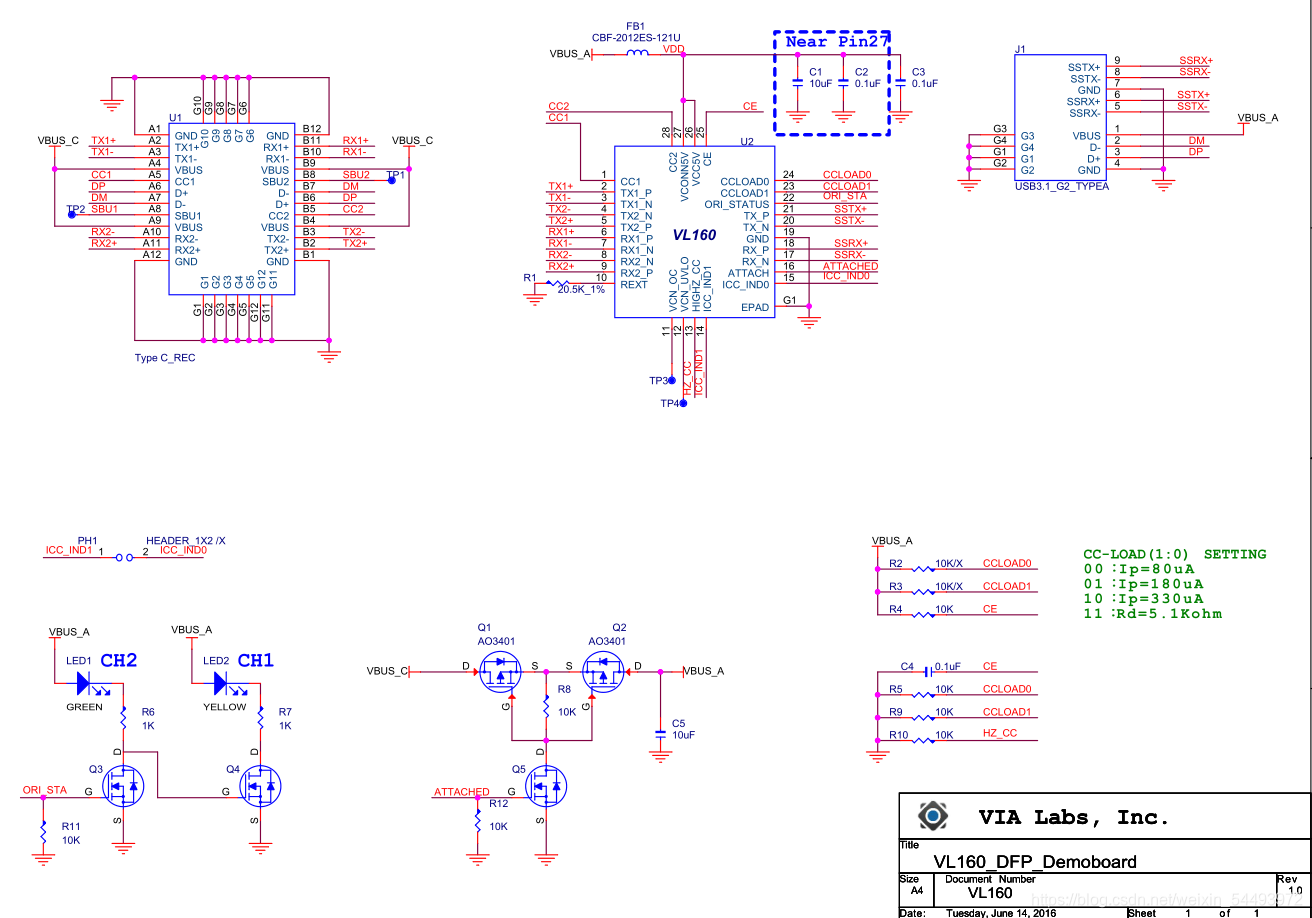Click the 'HEADER_1X2 /X' label

[186, 539]
